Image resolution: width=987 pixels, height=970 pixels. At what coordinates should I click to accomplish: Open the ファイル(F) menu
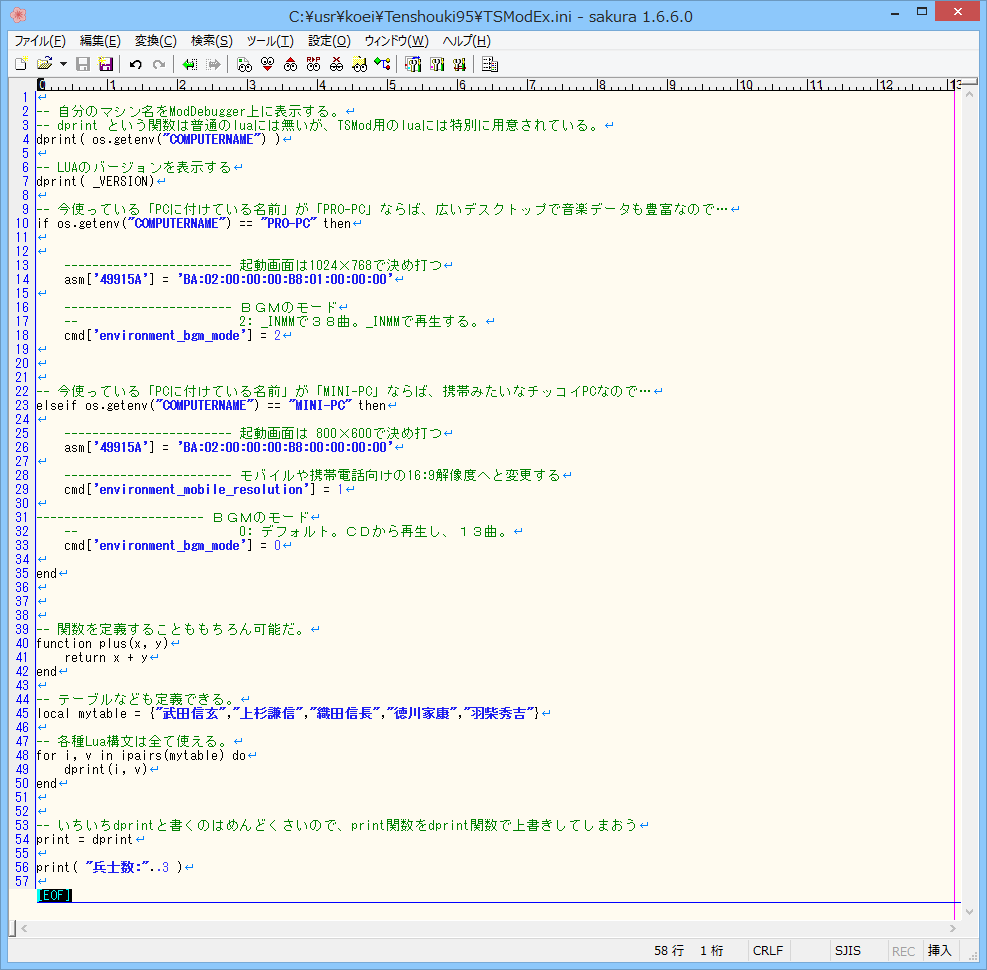[x=40, y=41]
